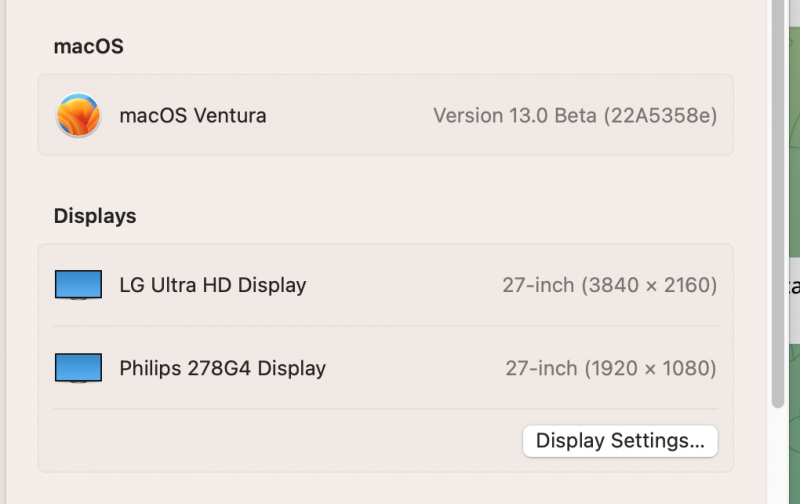Click the 27-inch size text in the Philips row
The image size is (800, 504).
tap(540, 368)
